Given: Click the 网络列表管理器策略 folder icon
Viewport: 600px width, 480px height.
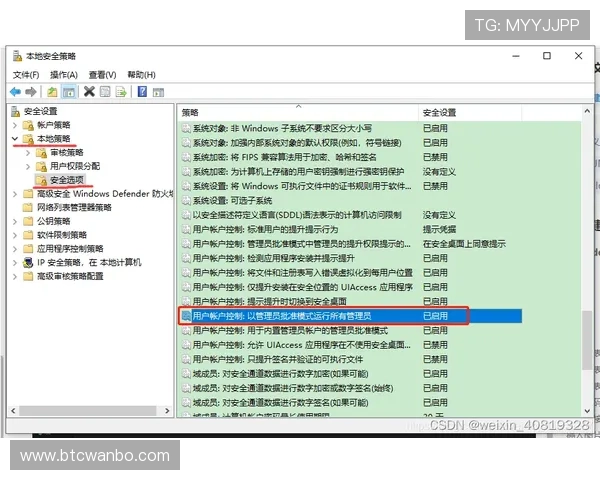Looking at the screenshot, I should (28, 207).
